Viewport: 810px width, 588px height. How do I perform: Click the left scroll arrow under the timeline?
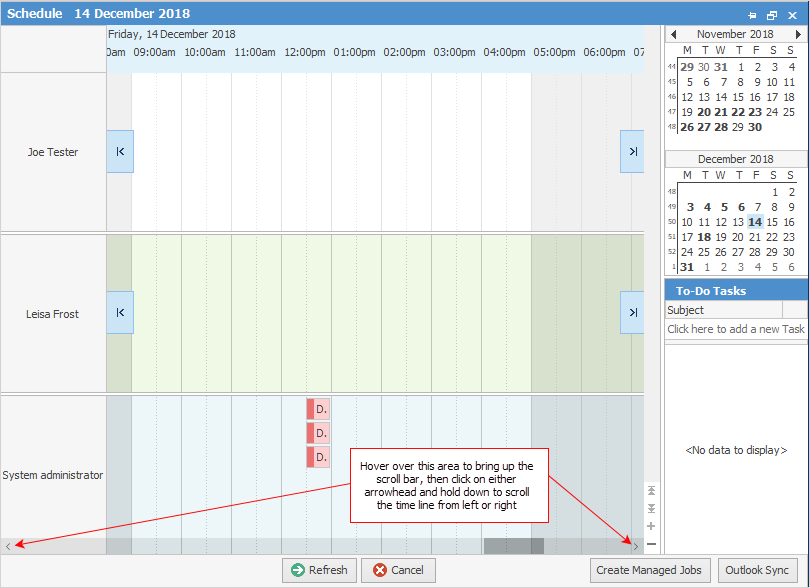click(x=8, y=546)
